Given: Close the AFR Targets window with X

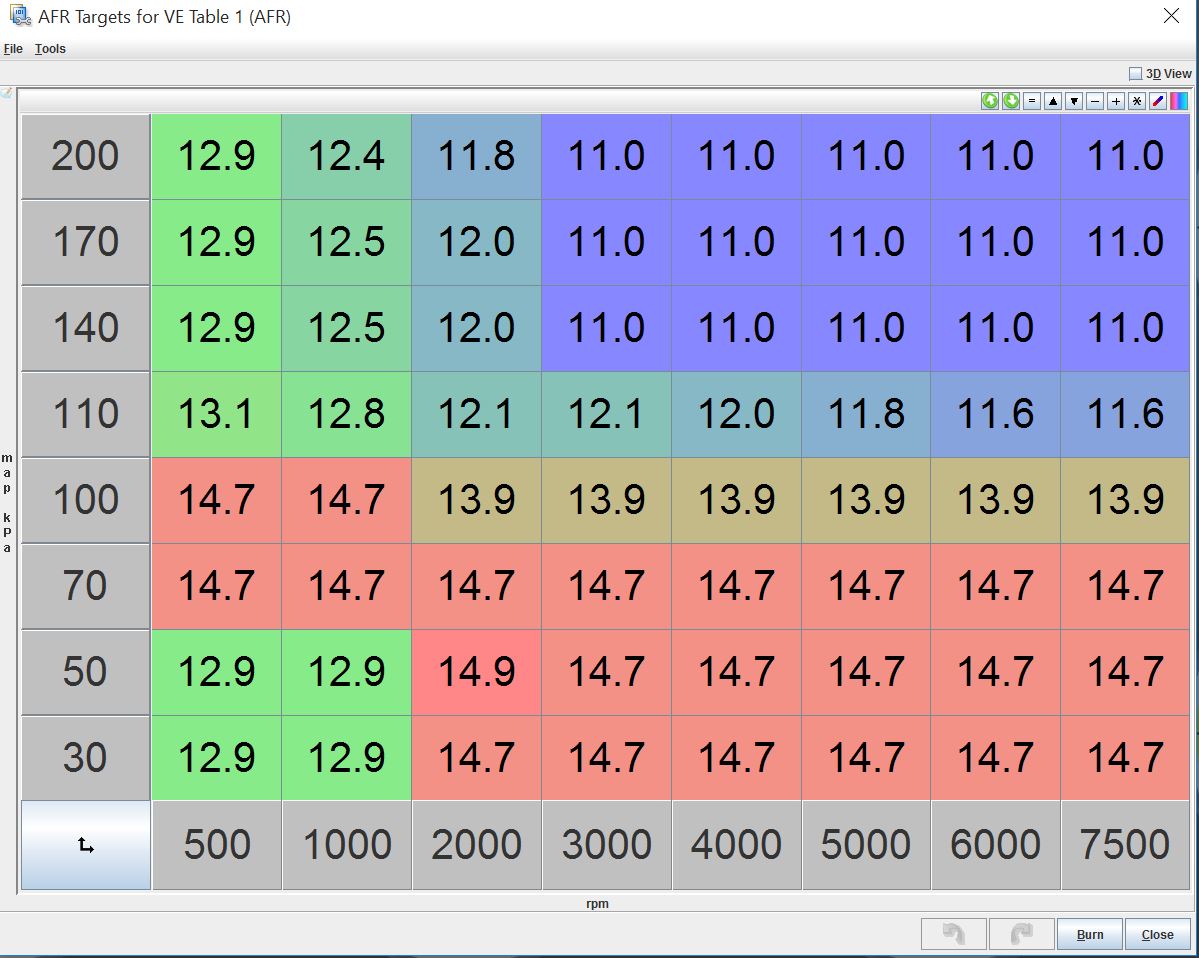Looking at the screenshot, I should [1171, 15].
